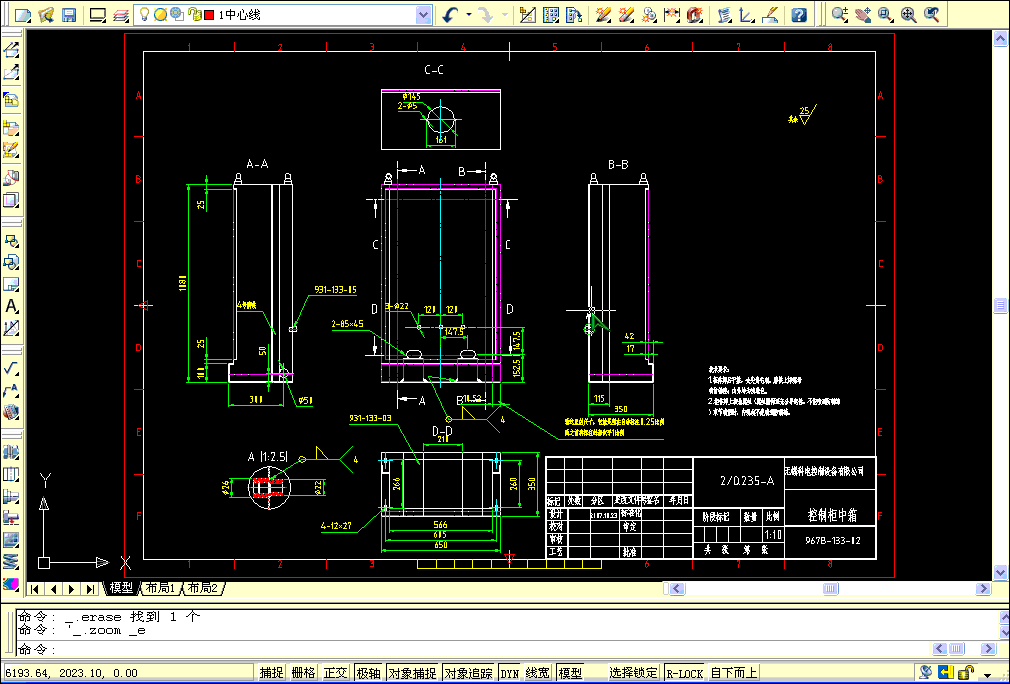1010x684 pixels.
Task: Click the pen on paper icon
Action: click(770, 15)
